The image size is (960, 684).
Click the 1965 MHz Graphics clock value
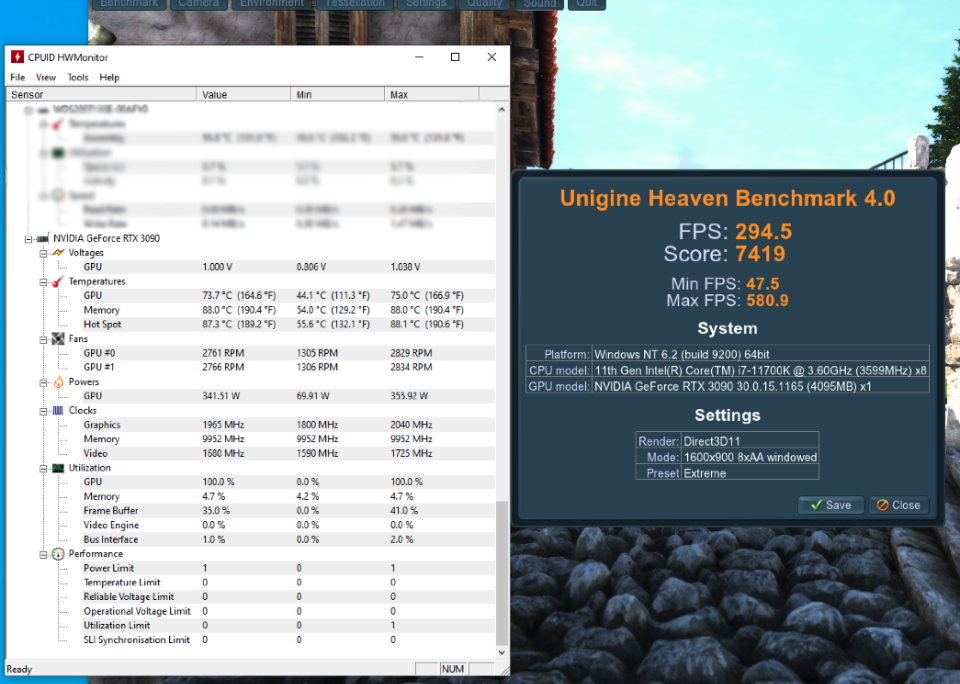click(x=223, y=425)
